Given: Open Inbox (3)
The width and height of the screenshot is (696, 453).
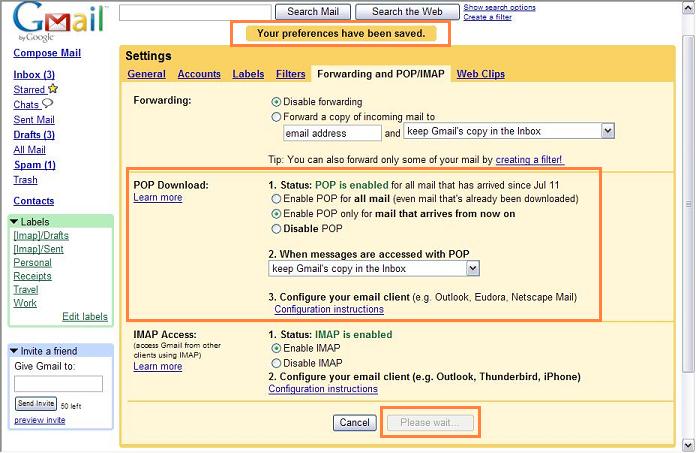Looking at the screenshot, I should tap(34, 75).
